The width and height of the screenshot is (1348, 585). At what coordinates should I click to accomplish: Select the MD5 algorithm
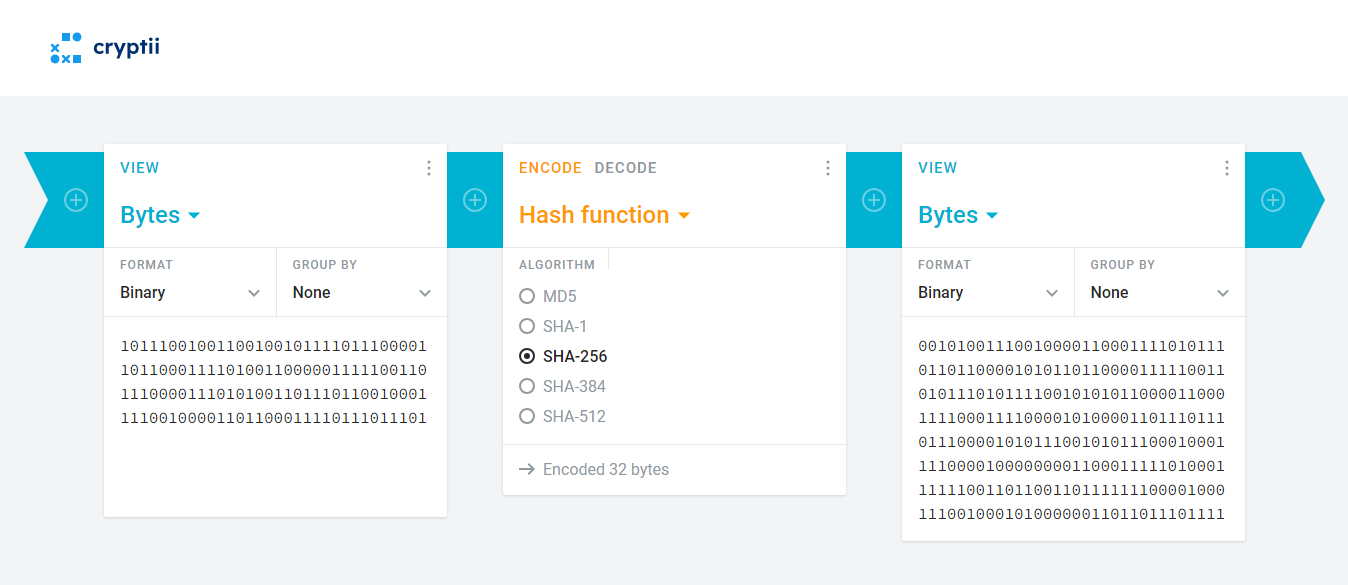click(527, 296)
